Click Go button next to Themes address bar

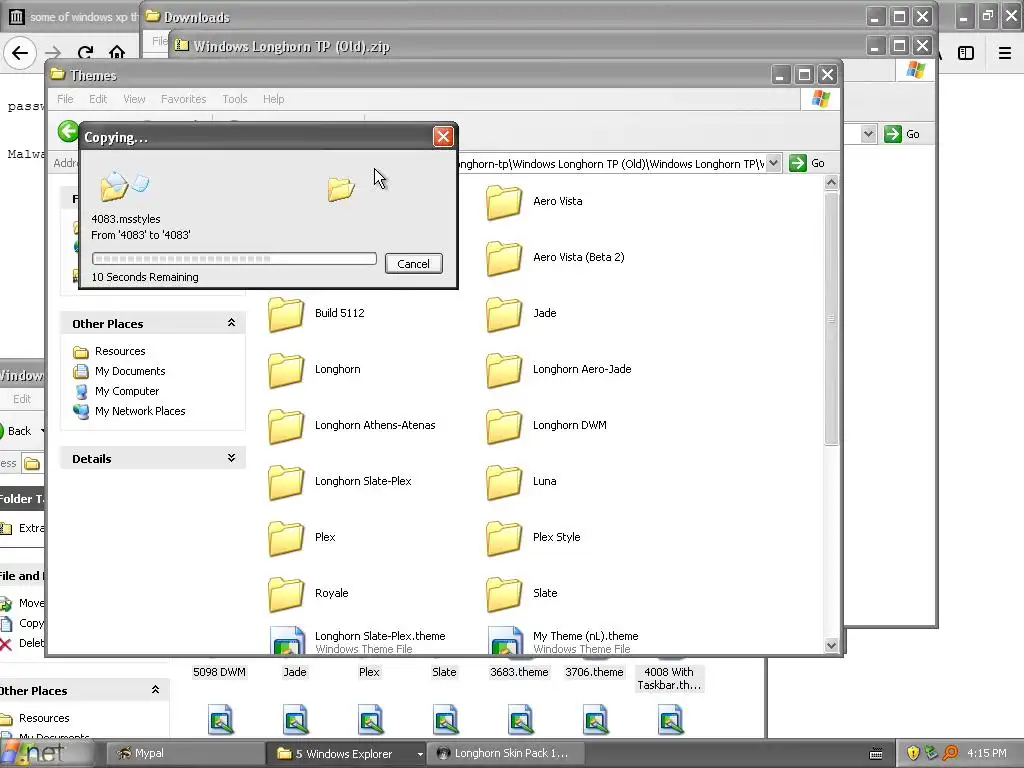point(807,163)
